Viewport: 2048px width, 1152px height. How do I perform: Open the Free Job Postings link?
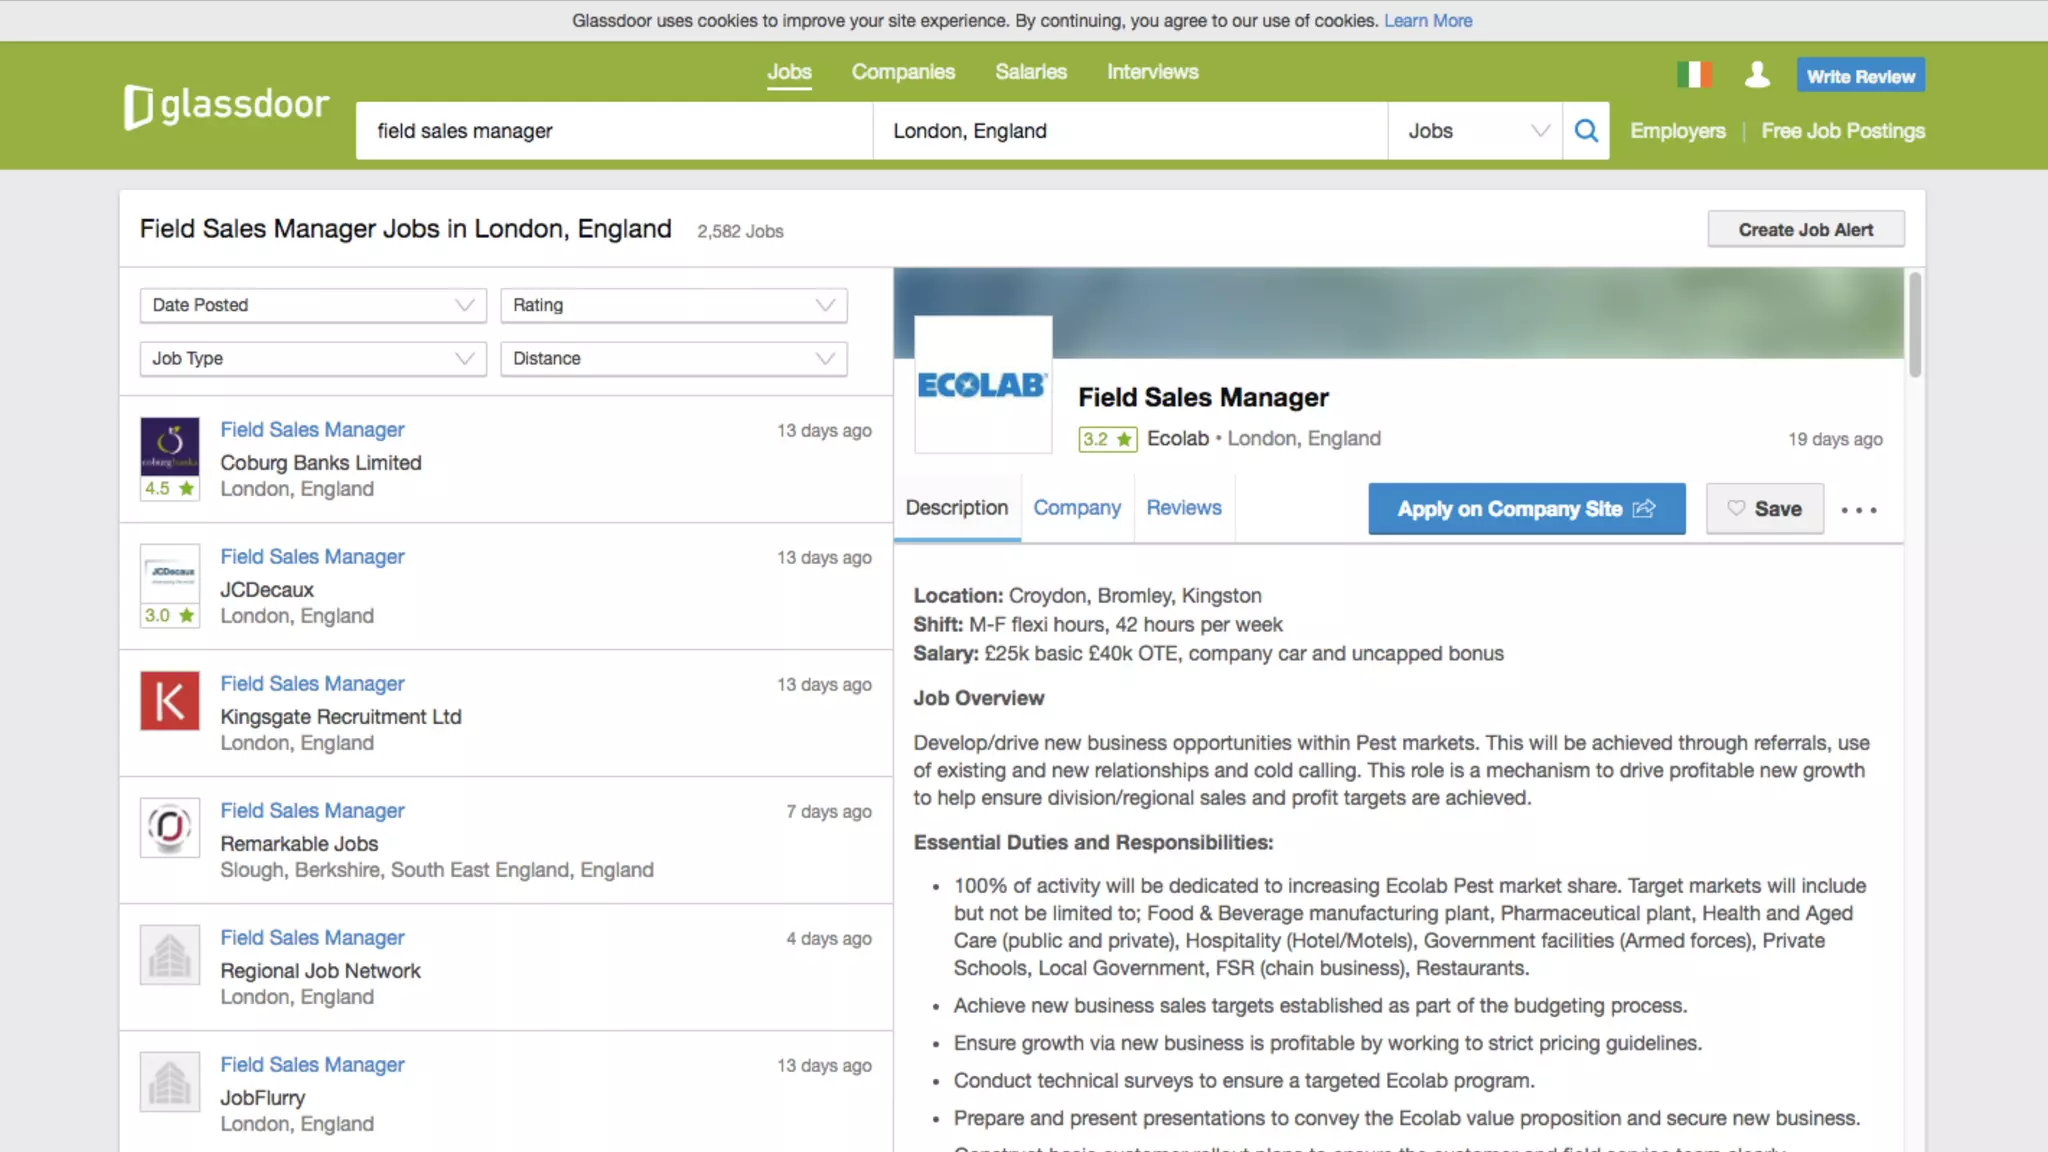[1842, 131]
